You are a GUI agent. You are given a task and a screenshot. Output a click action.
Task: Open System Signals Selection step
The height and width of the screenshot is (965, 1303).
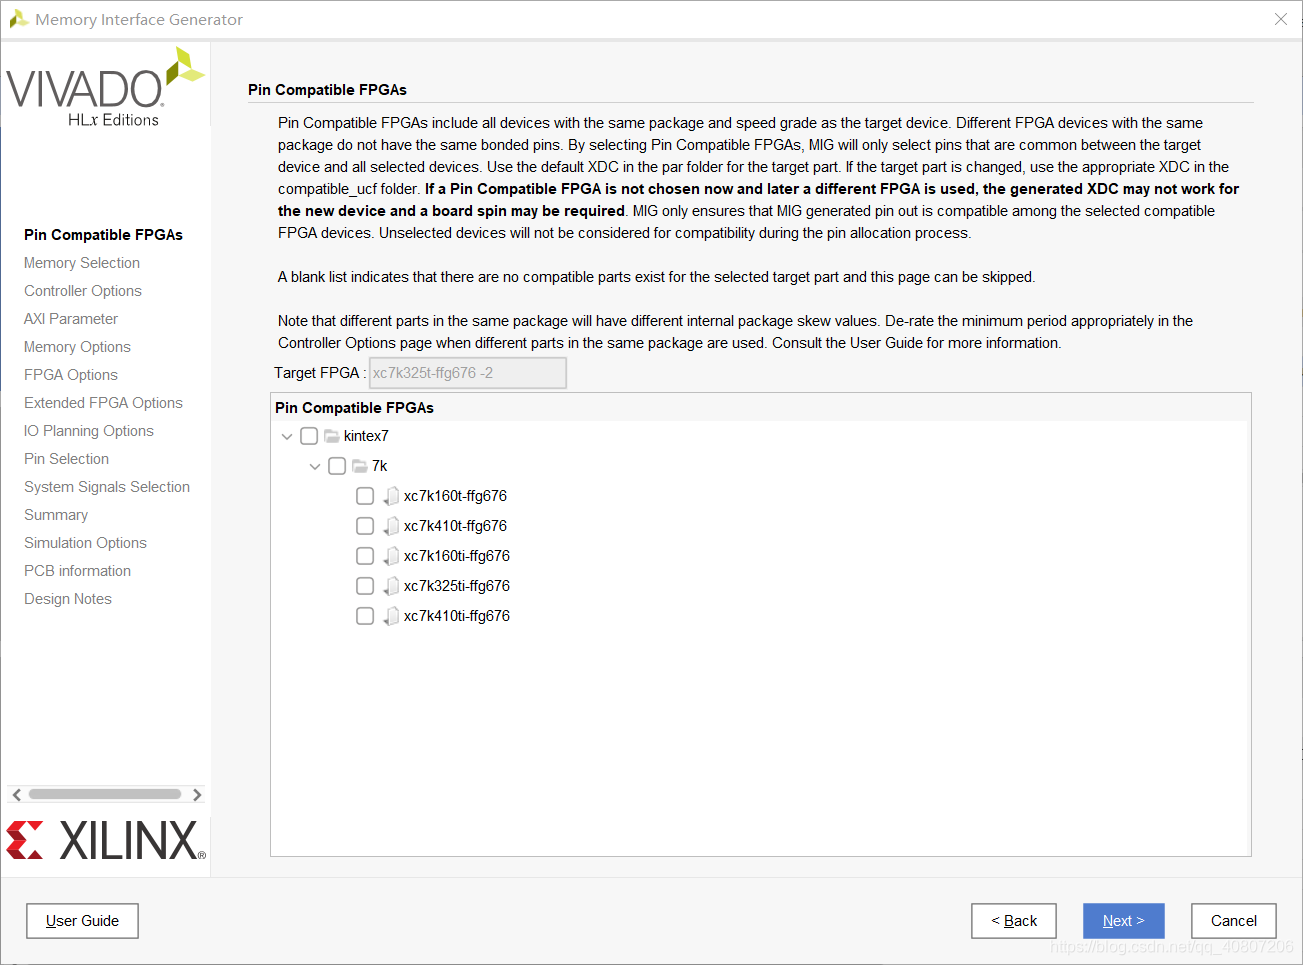click(107, 487)
